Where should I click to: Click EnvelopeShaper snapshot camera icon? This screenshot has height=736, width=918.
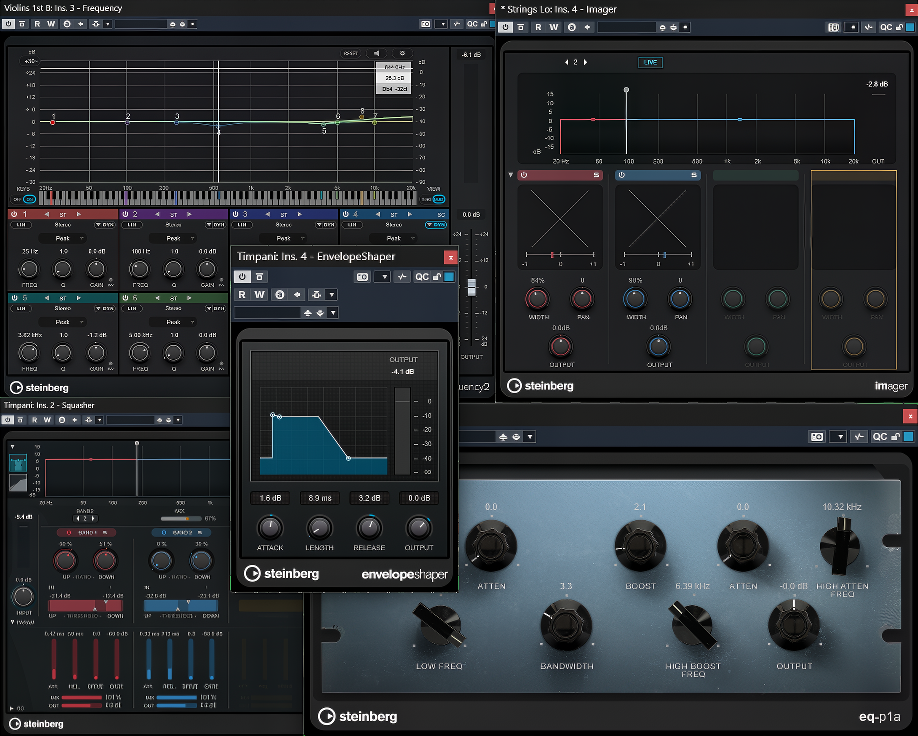(x=363, y=276)
